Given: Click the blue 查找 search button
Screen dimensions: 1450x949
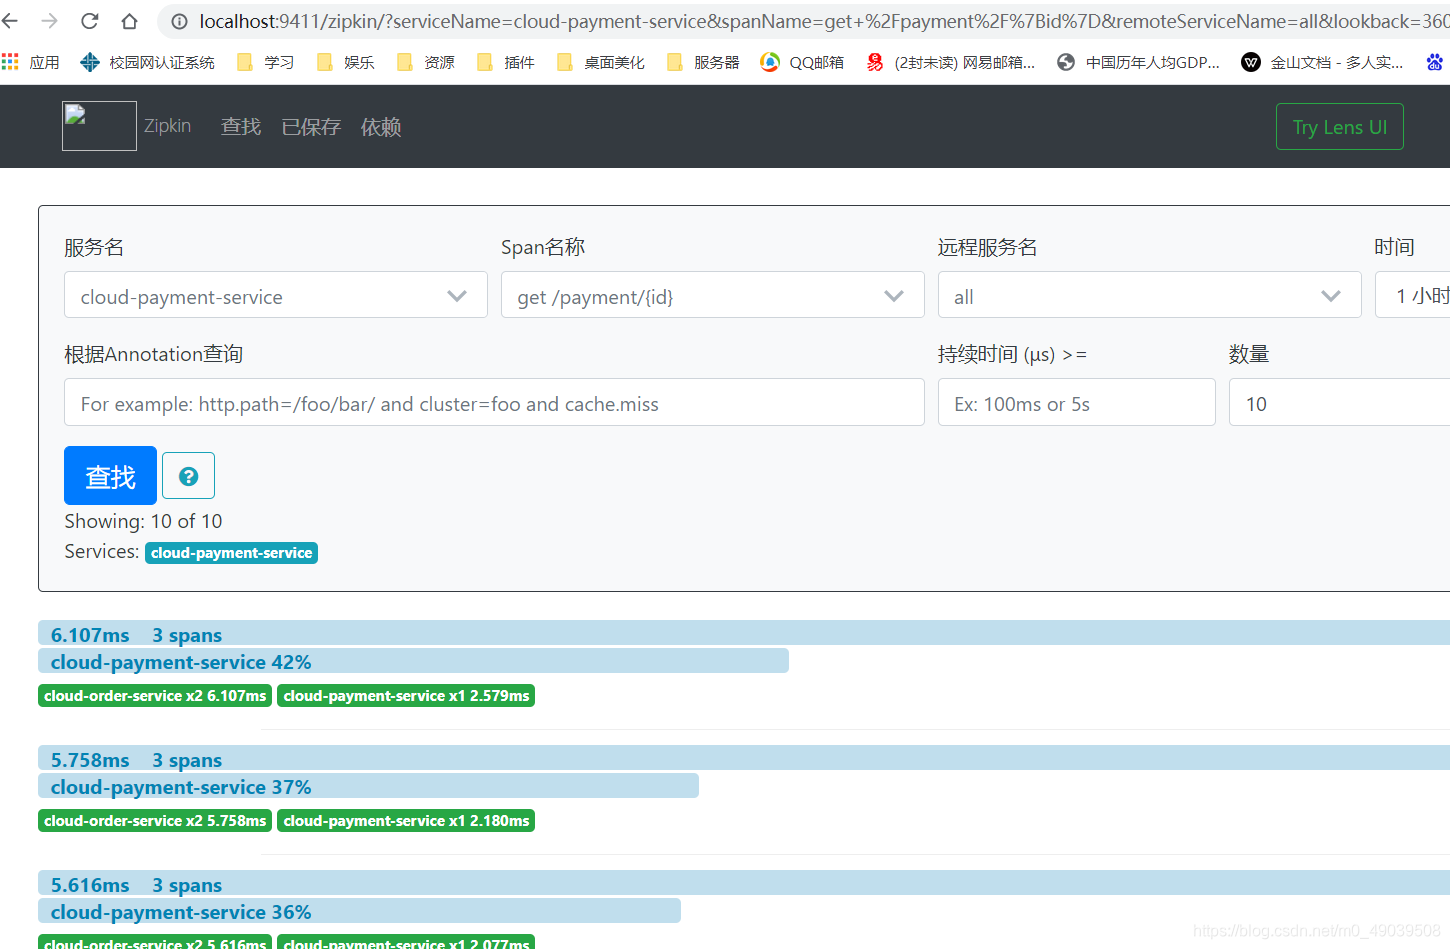Looking at the screenshot, I should pos(110,475).
